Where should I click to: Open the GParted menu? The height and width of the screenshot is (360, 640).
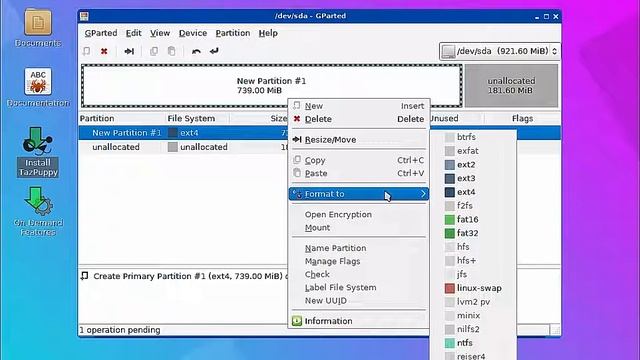[101, 33]
